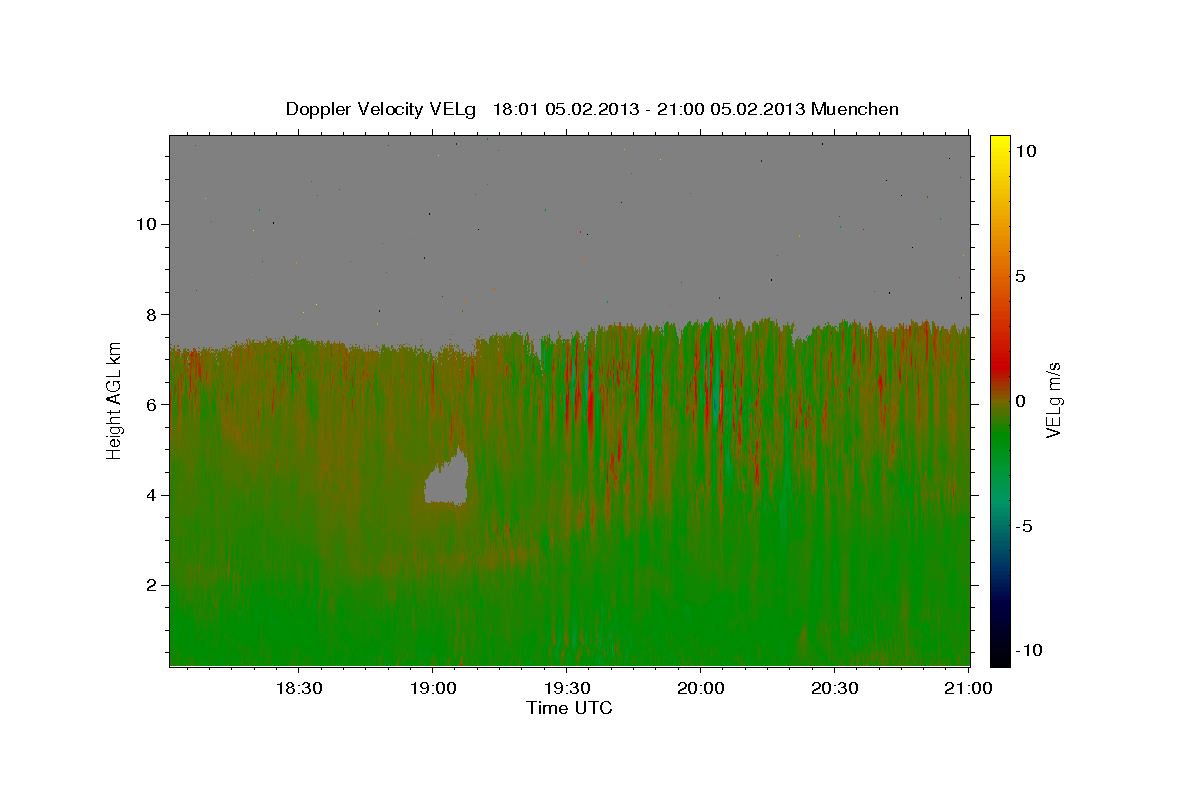Click the '19:30' time axis label

pos(566,688)
